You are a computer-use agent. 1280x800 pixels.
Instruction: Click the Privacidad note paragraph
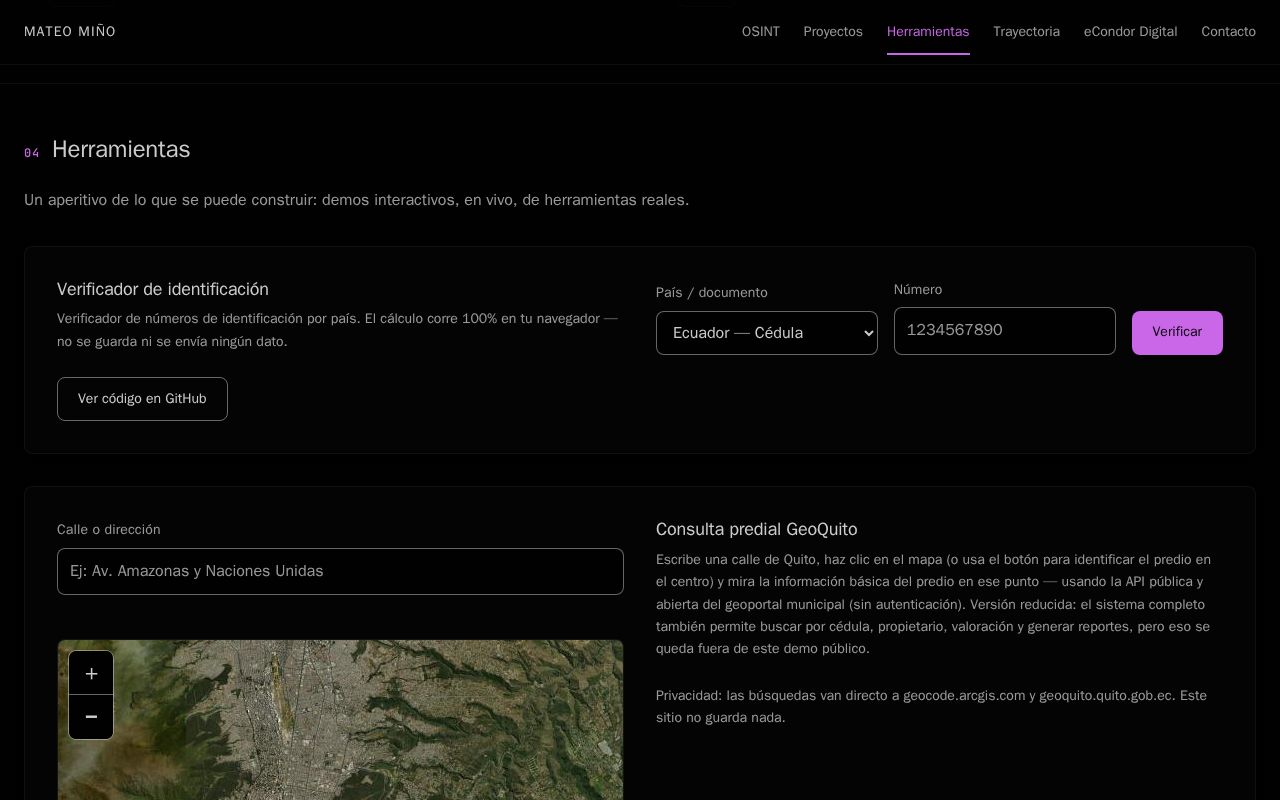point(931,706)
